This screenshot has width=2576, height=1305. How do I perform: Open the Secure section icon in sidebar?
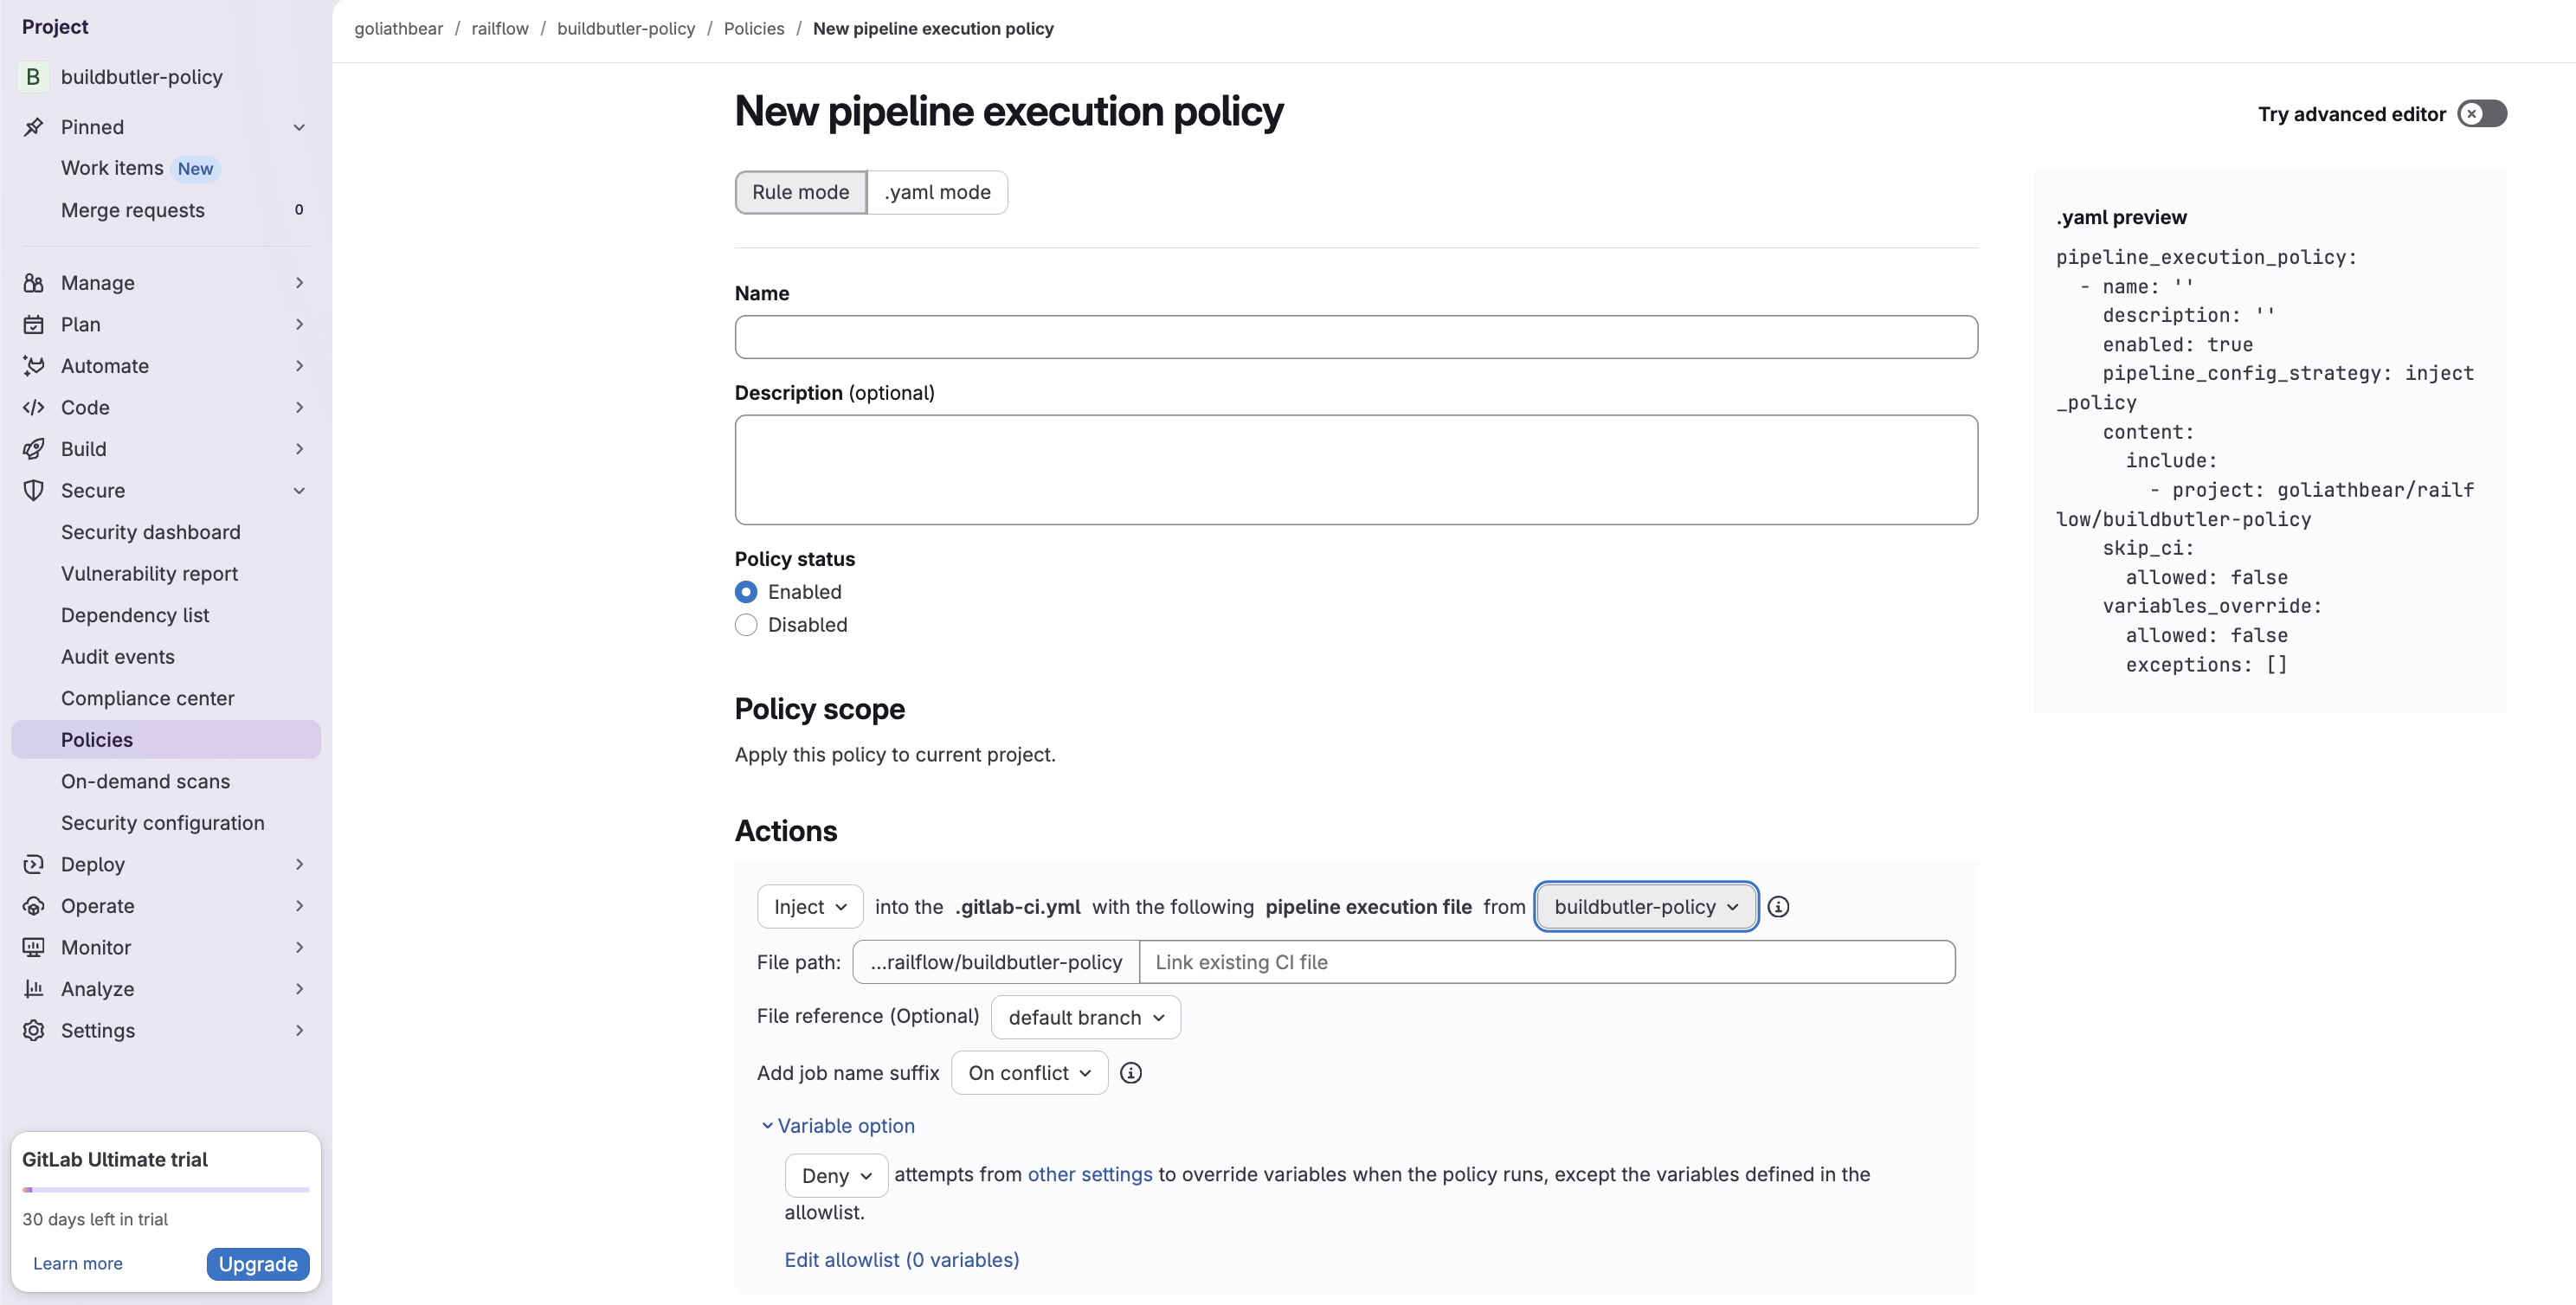point(33,490)
